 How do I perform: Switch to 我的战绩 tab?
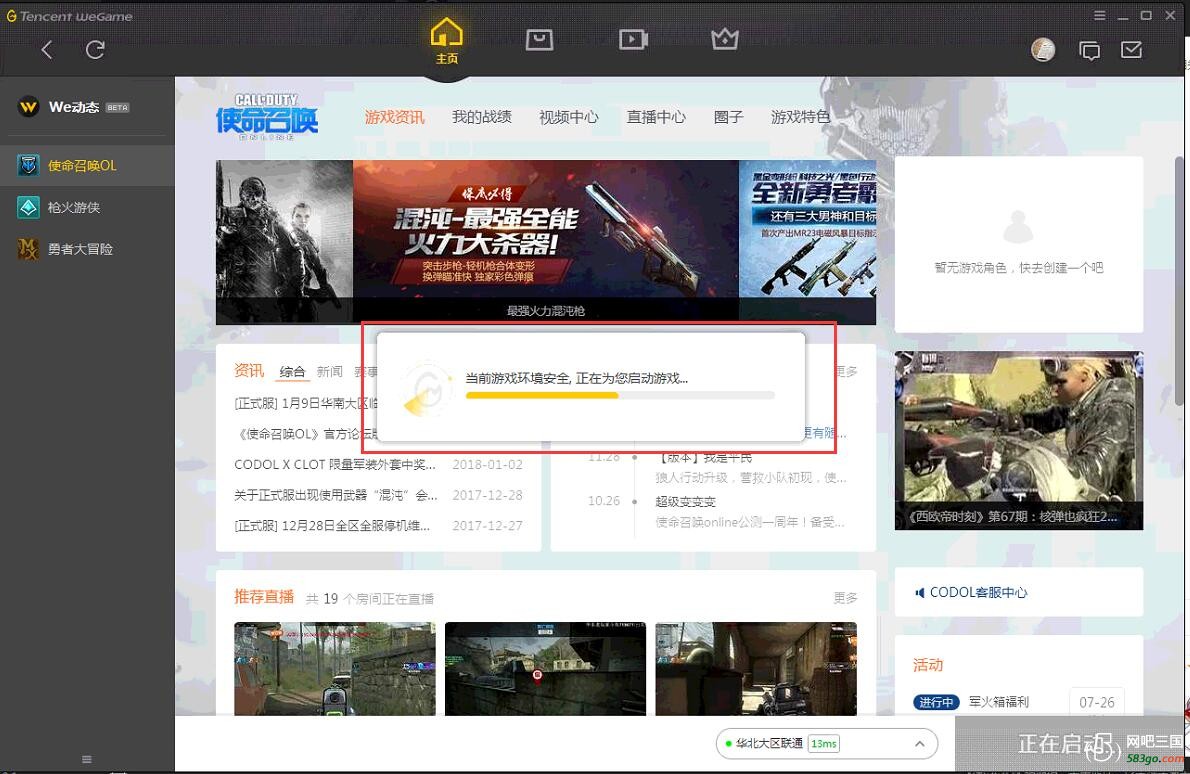(482, 117)
